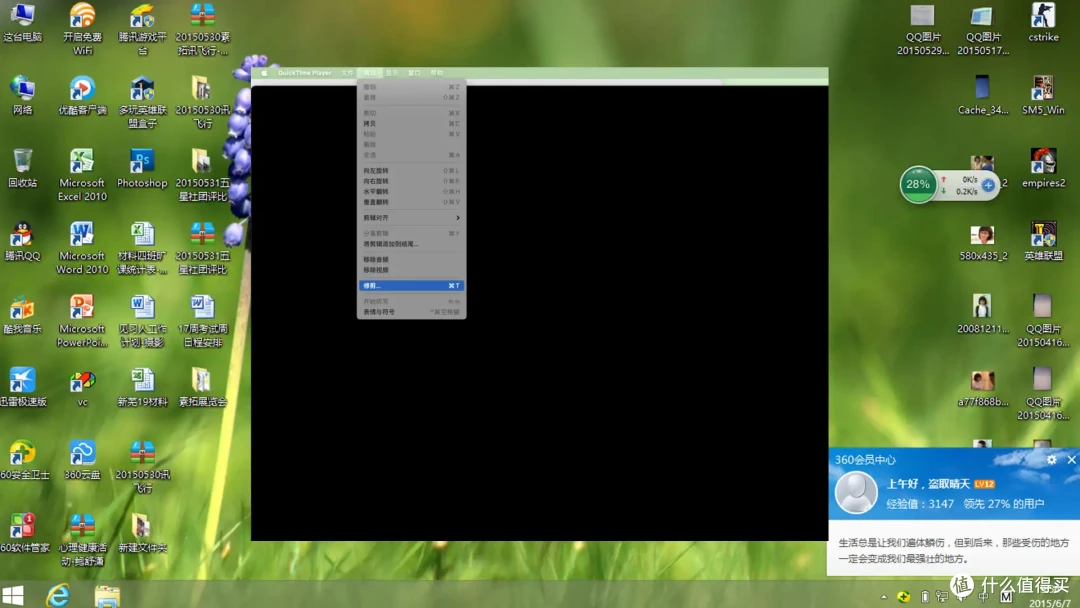
Task: Launch 英雄联盟 game shortcut
Action: 1043,242
